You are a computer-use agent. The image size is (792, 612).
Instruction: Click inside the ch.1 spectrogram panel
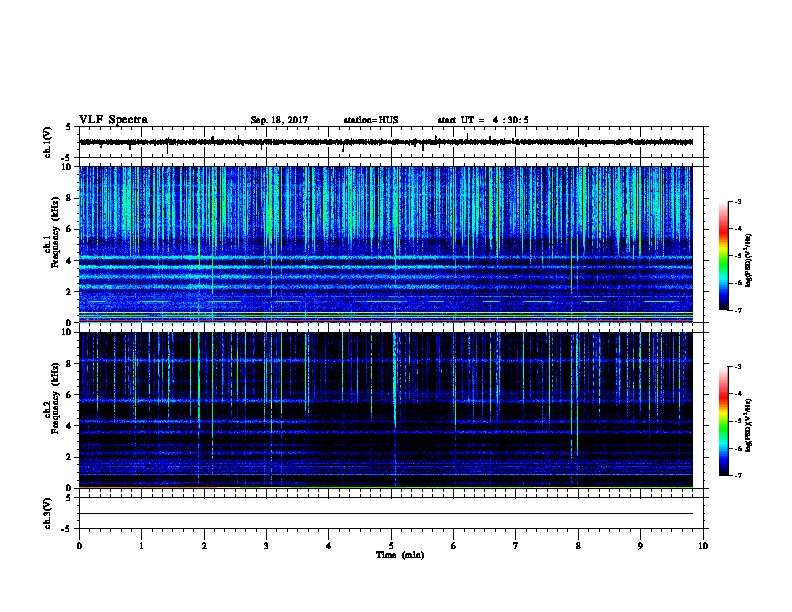pyautogui.click(x=386, y=244)
